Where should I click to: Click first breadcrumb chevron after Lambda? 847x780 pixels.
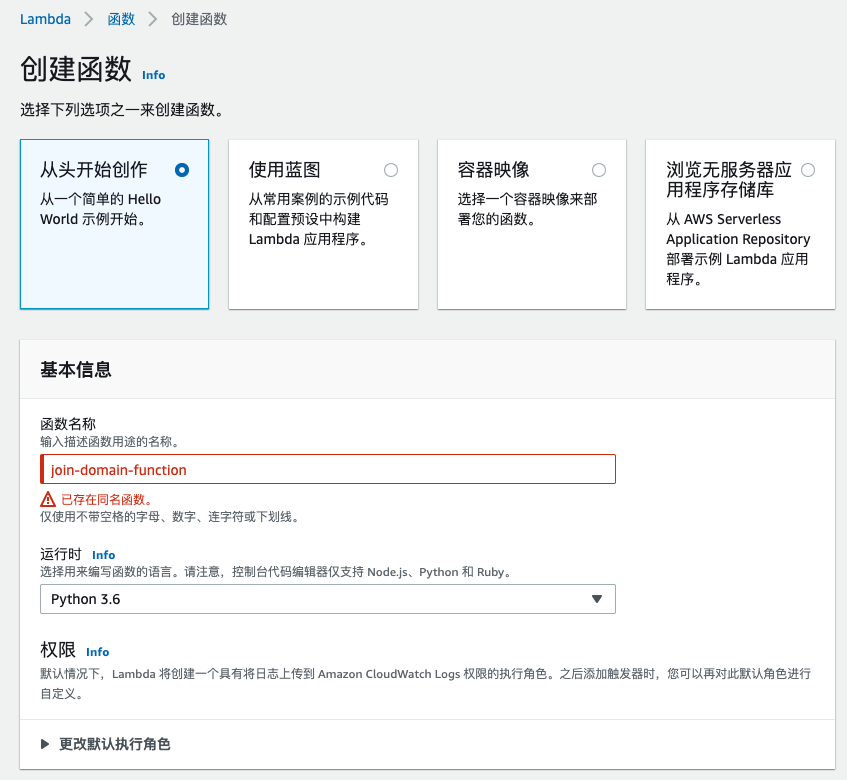(x=89, y=19)
